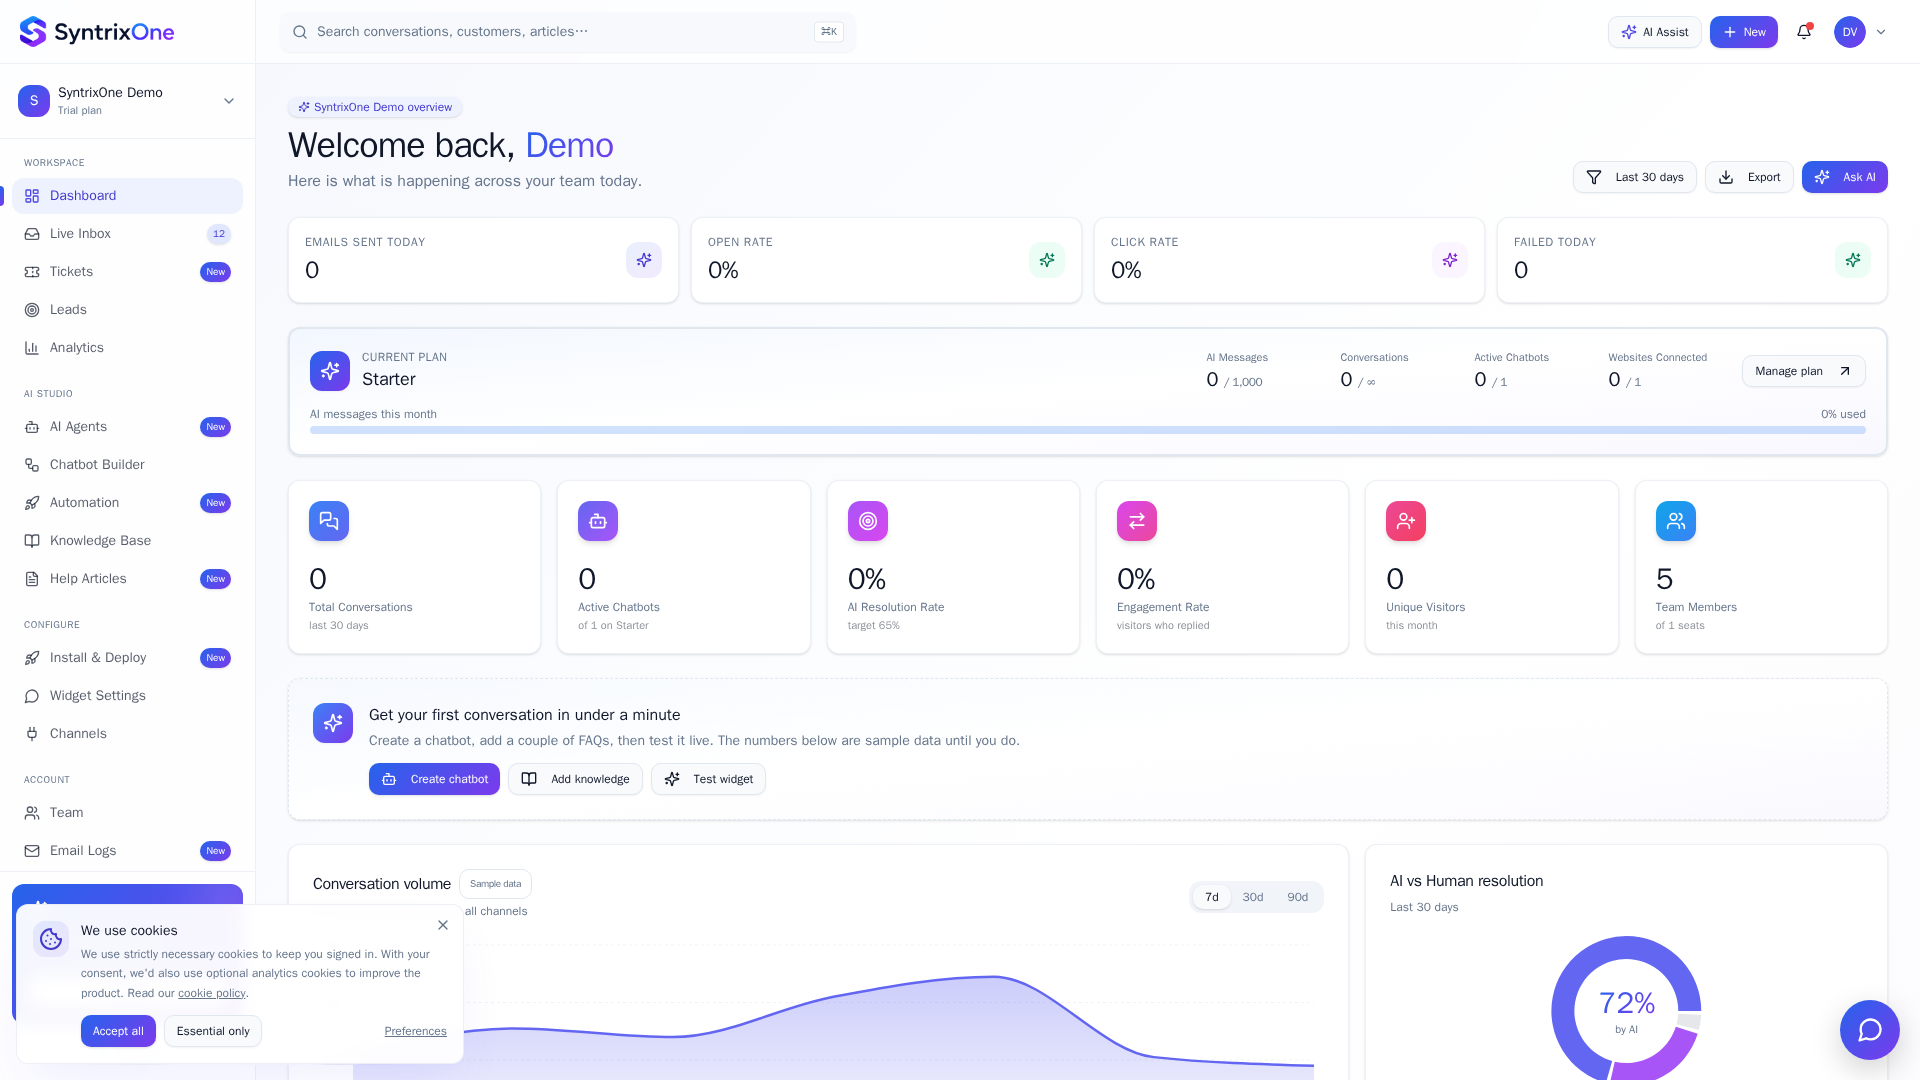
Task: Click the New button in header
Action: point(1743,32)
